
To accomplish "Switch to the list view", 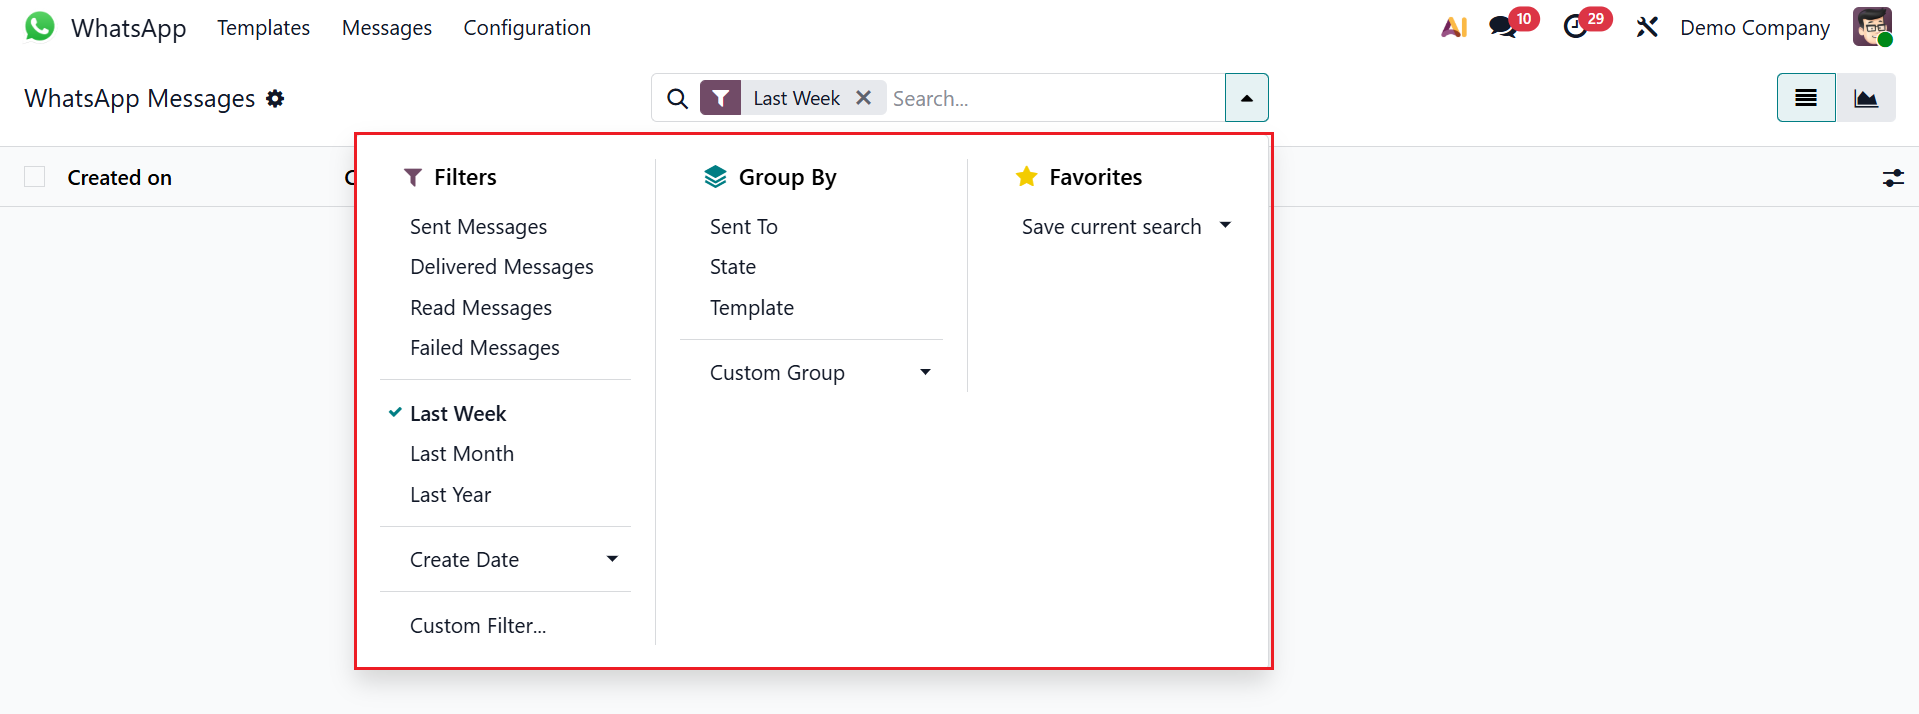I will (1805, 98).
